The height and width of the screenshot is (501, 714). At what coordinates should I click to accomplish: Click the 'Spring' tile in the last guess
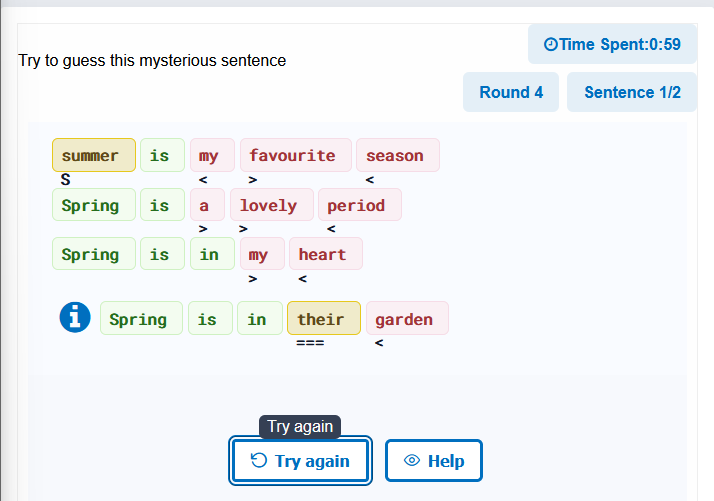141,318
